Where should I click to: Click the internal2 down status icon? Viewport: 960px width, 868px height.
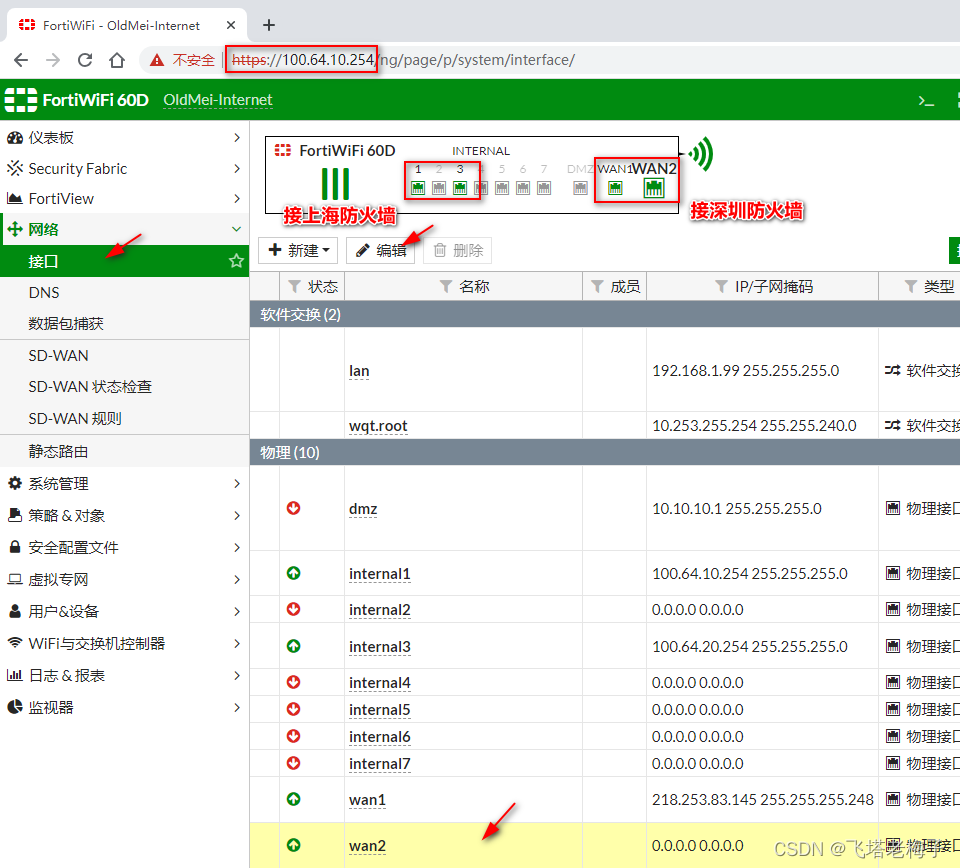tap(294, 610)
